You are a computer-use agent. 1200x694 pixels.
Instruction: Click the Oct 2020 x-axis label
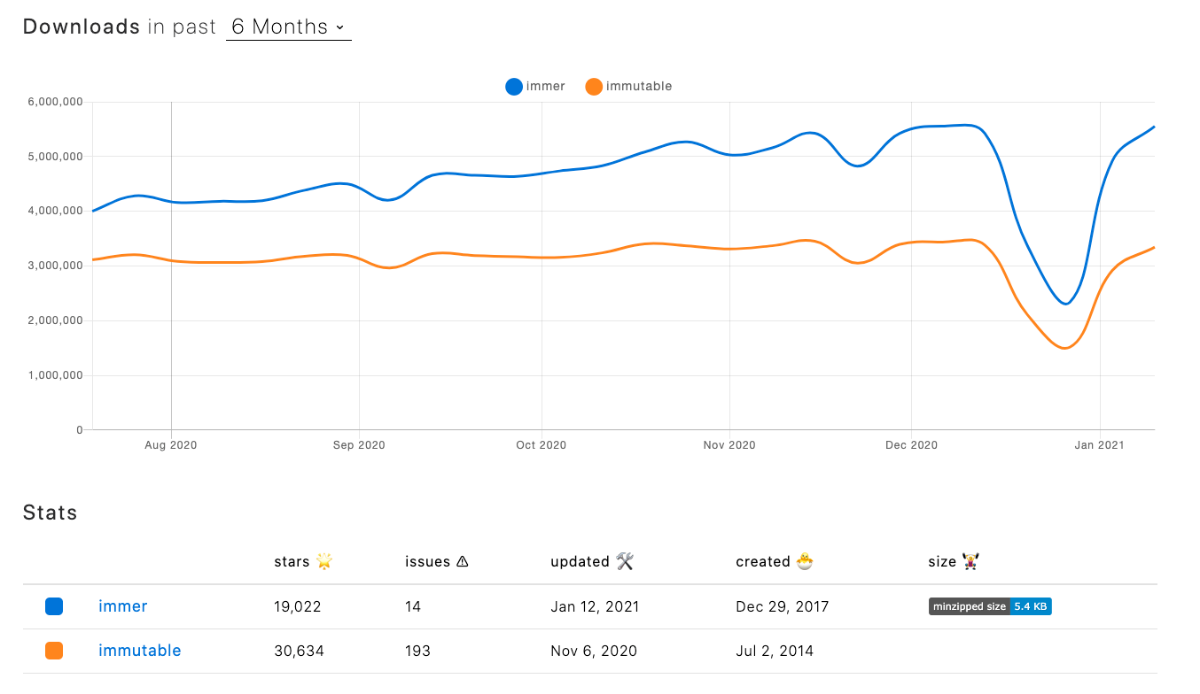(541, 445)
